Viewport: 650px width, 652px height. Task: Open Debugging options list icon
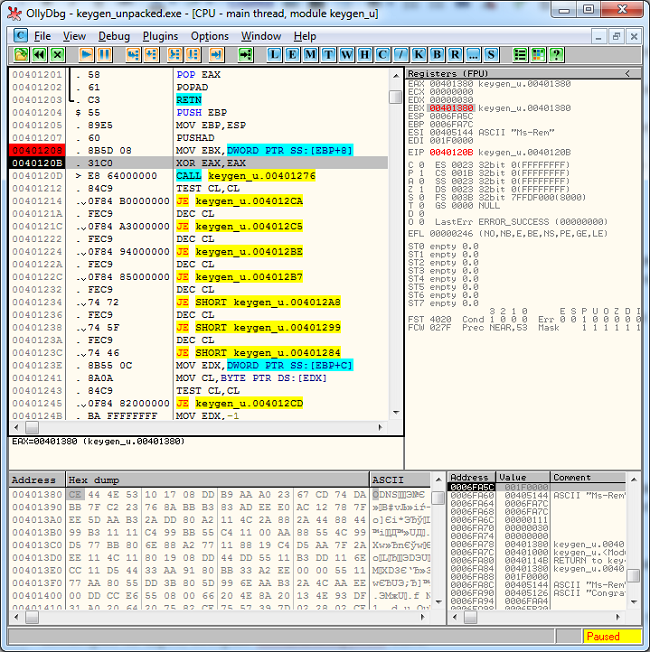click(x=520, y=54)
